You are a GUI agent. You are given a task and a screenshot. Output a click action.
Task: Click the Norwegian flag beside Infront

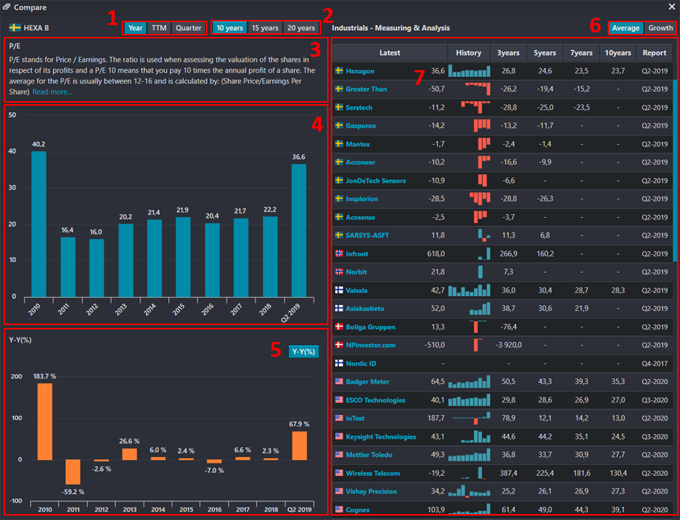(x=339, y=253)
